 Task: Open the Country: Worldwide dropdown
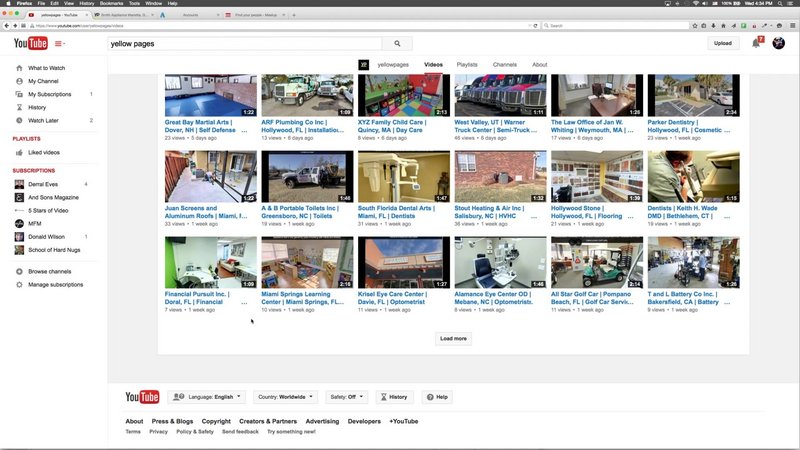pyautogui.click(x=286, y=397)
